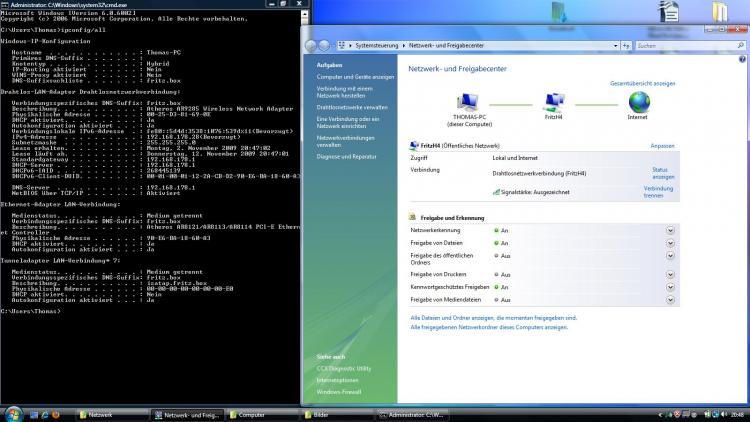Image resolution: width=750 pixels, height=422 pixels.
Task: Click 'Drahtlosnetzwerkverbindung (FritzH4)' connection text
Action: pos(539,173)
